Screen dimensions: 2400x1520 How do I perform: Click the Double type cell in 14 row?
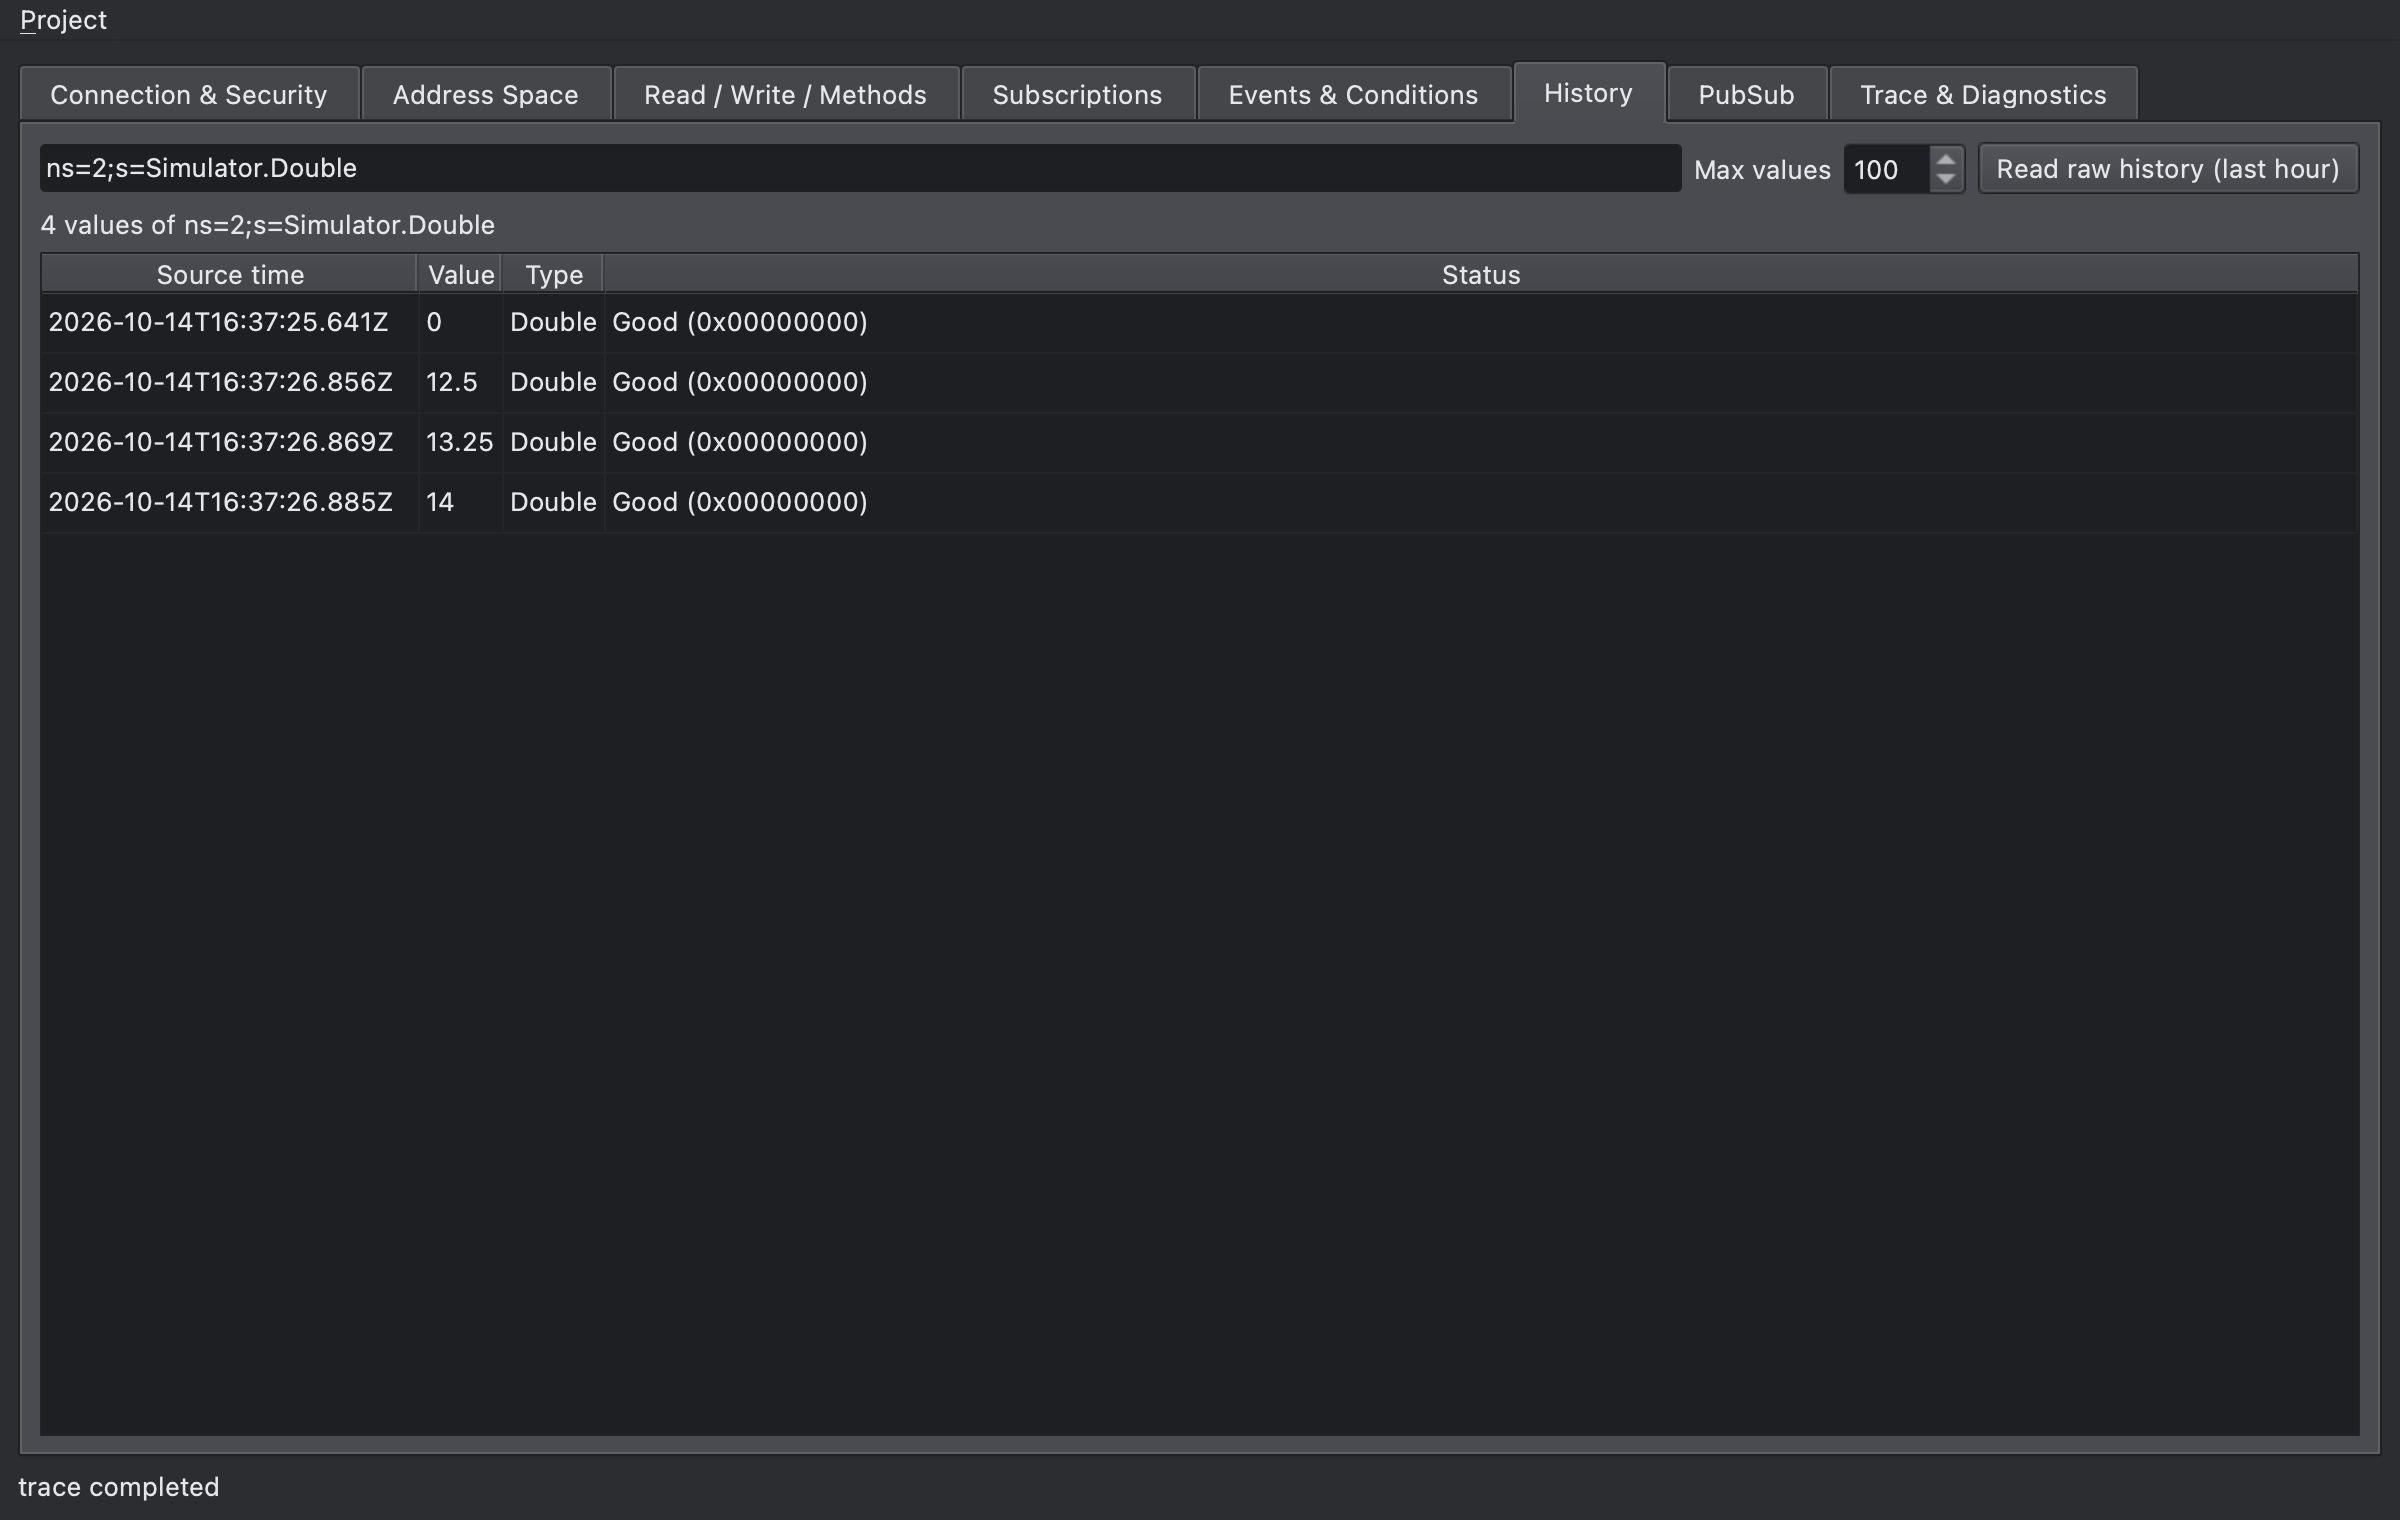[x=553, y=502]
